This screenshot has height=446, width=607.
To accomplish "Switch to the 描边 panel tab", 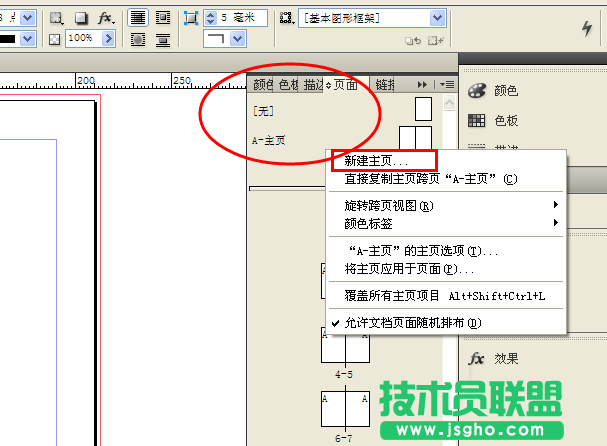I will coord(313,84).
